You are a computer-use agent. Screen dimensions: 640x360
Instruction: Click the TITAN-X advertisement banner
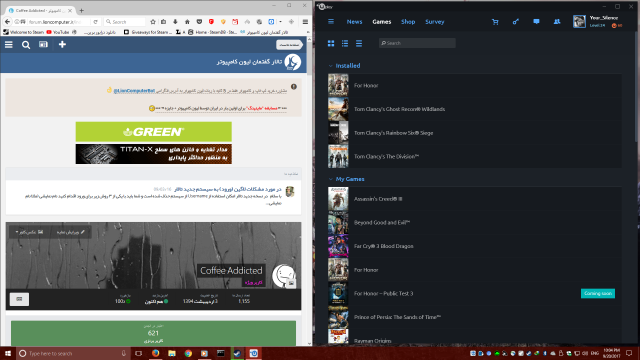tap(153, 154)
